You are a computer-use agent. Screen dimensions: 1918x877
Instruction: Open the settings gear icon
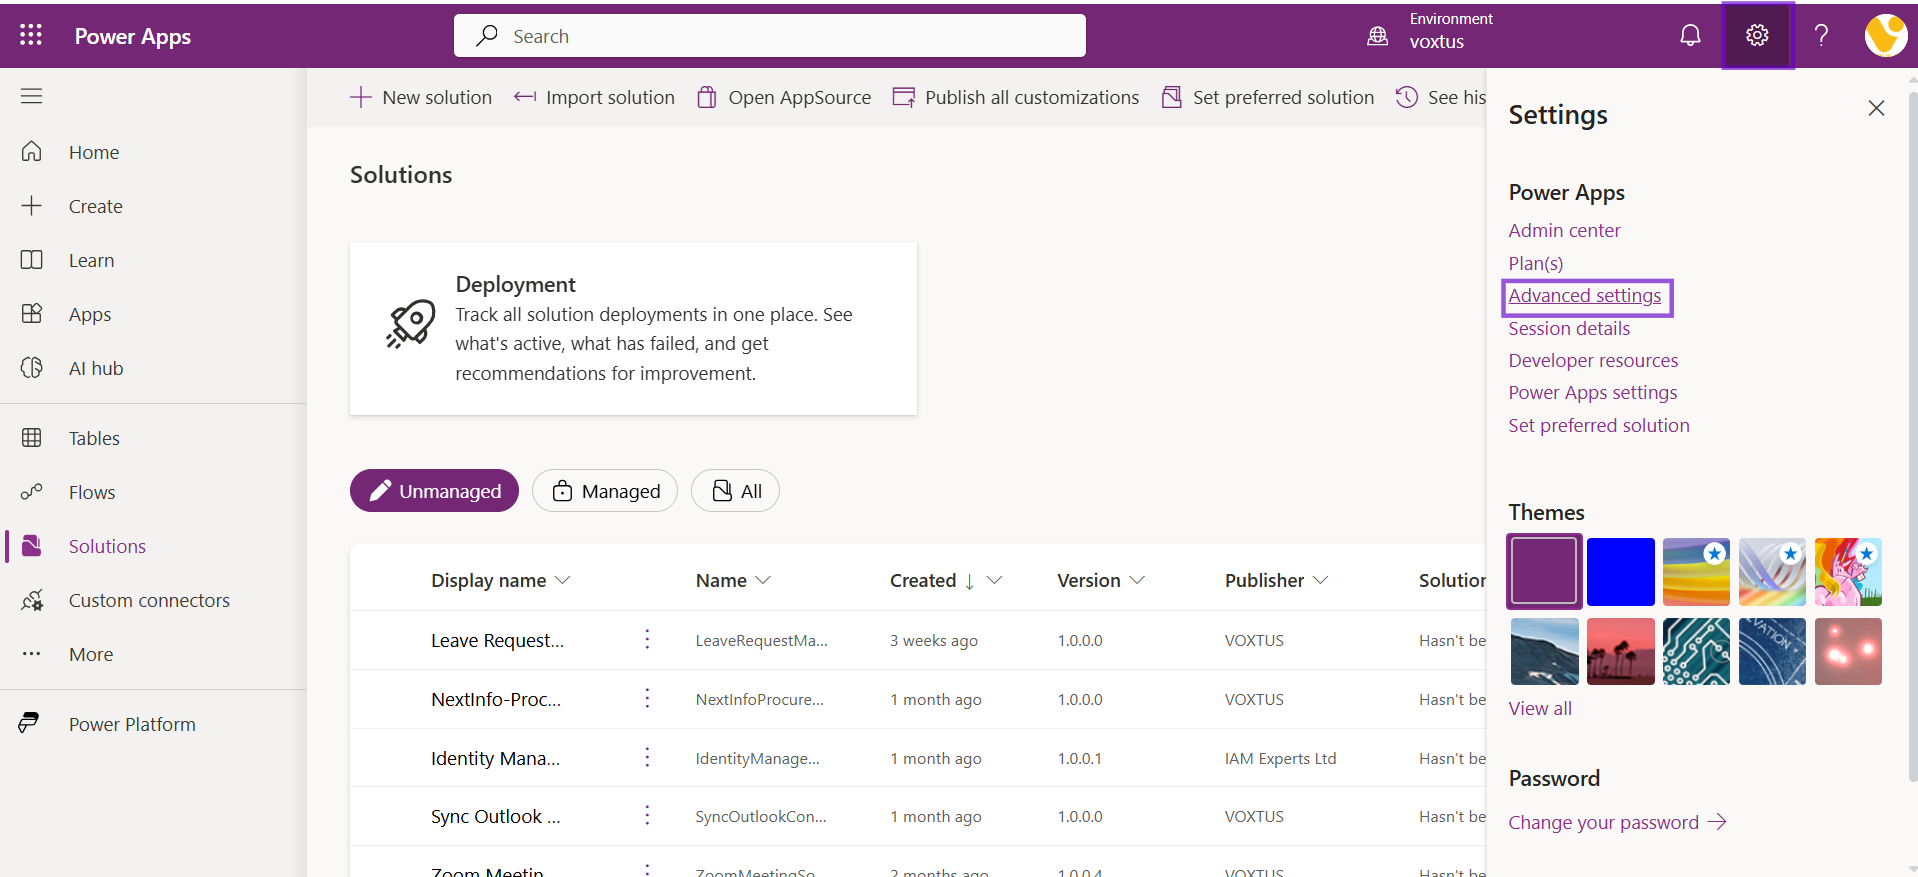1757,36
